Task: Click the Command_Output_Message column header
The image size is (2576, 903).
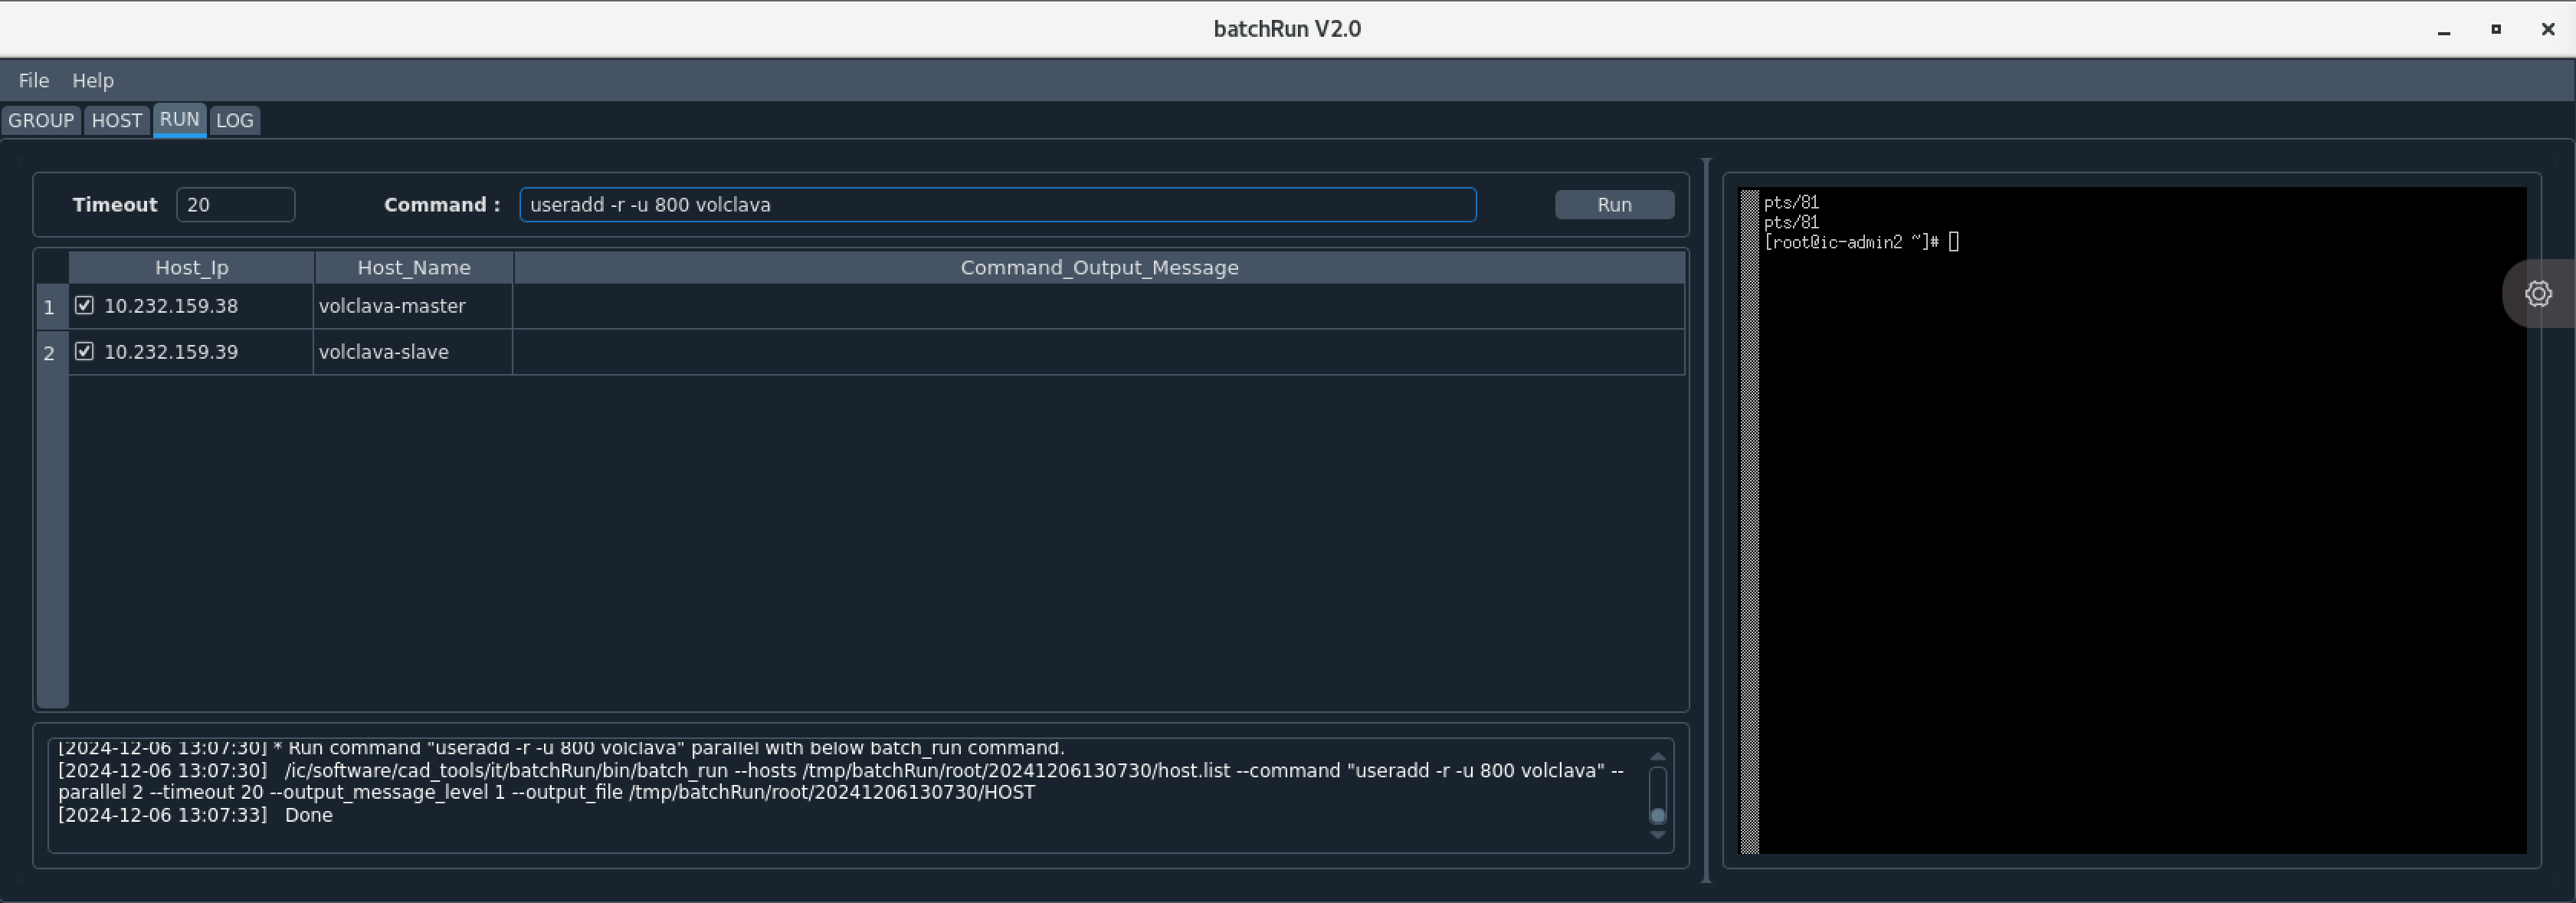Action: tap(1098, 267)
